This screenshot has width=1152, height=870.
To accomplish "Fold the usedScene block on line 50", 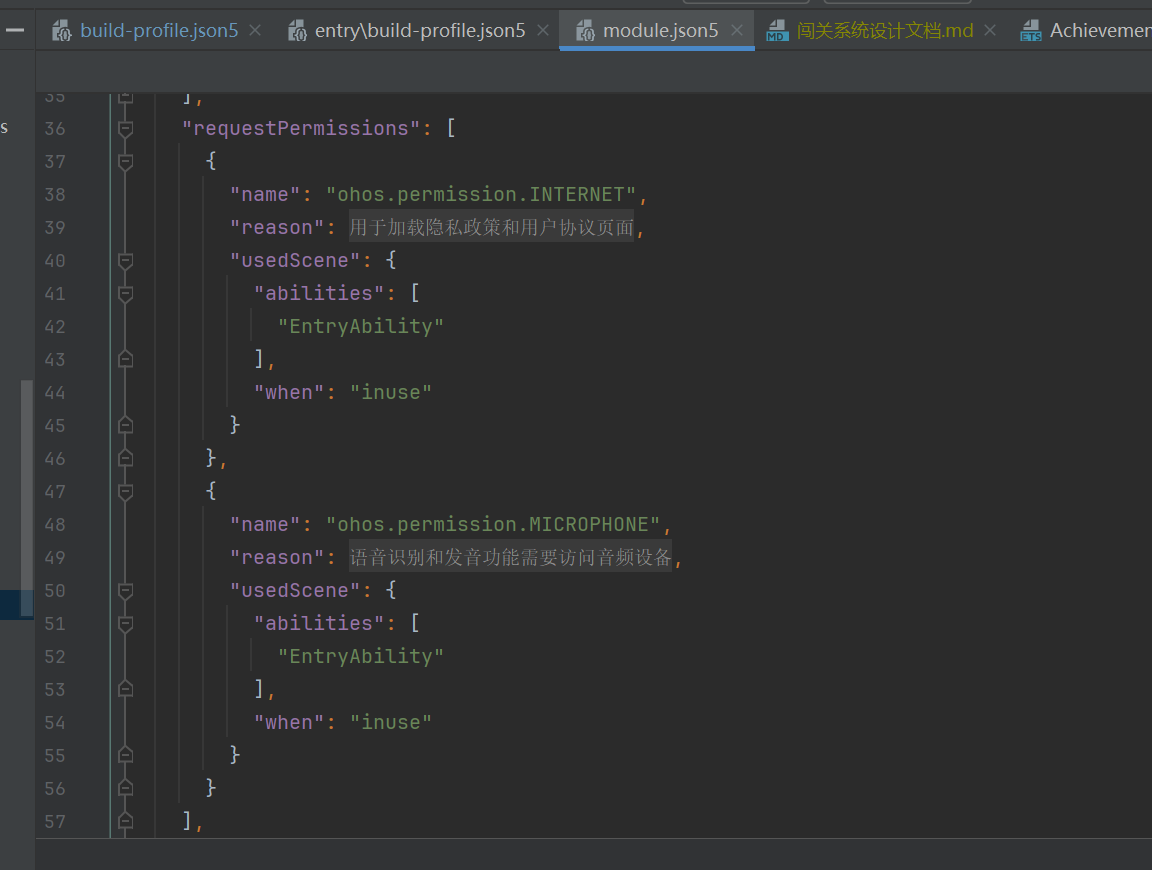I will point(126,591).
